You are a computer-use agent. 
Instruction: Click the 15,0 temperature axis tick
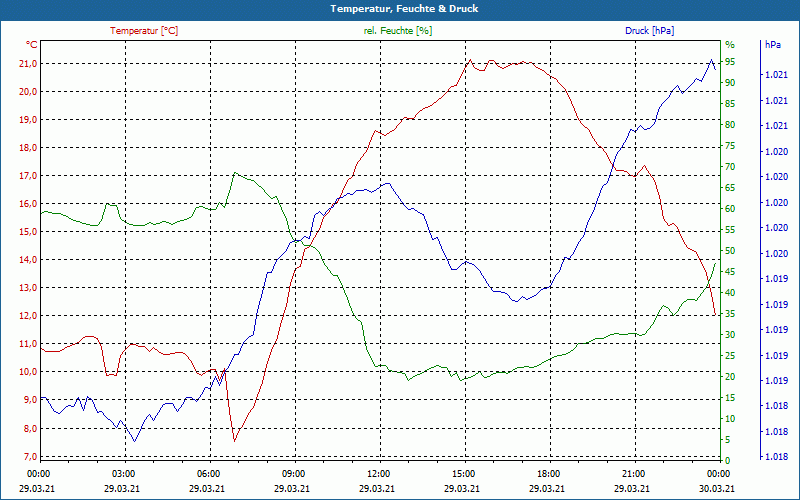click(28, 232)
